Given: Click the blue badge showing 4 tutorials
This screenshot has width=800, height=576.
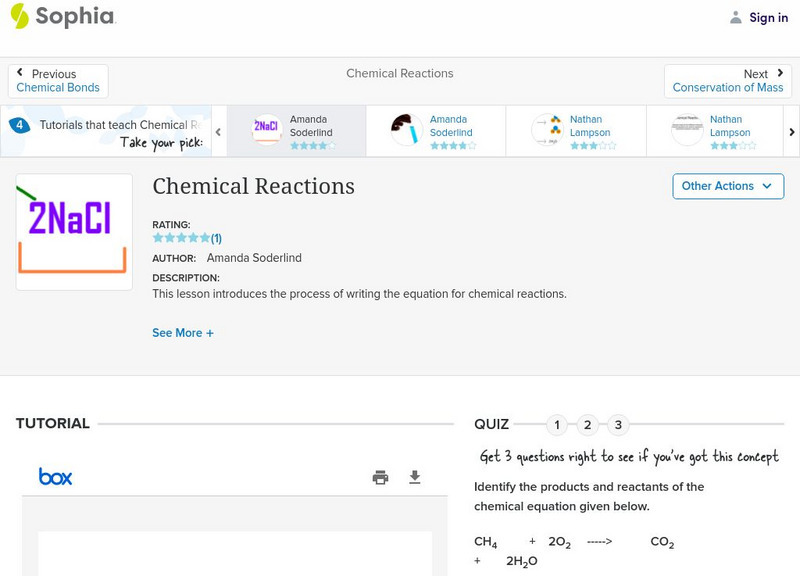Looking at the screenshot, I should 22,124.
